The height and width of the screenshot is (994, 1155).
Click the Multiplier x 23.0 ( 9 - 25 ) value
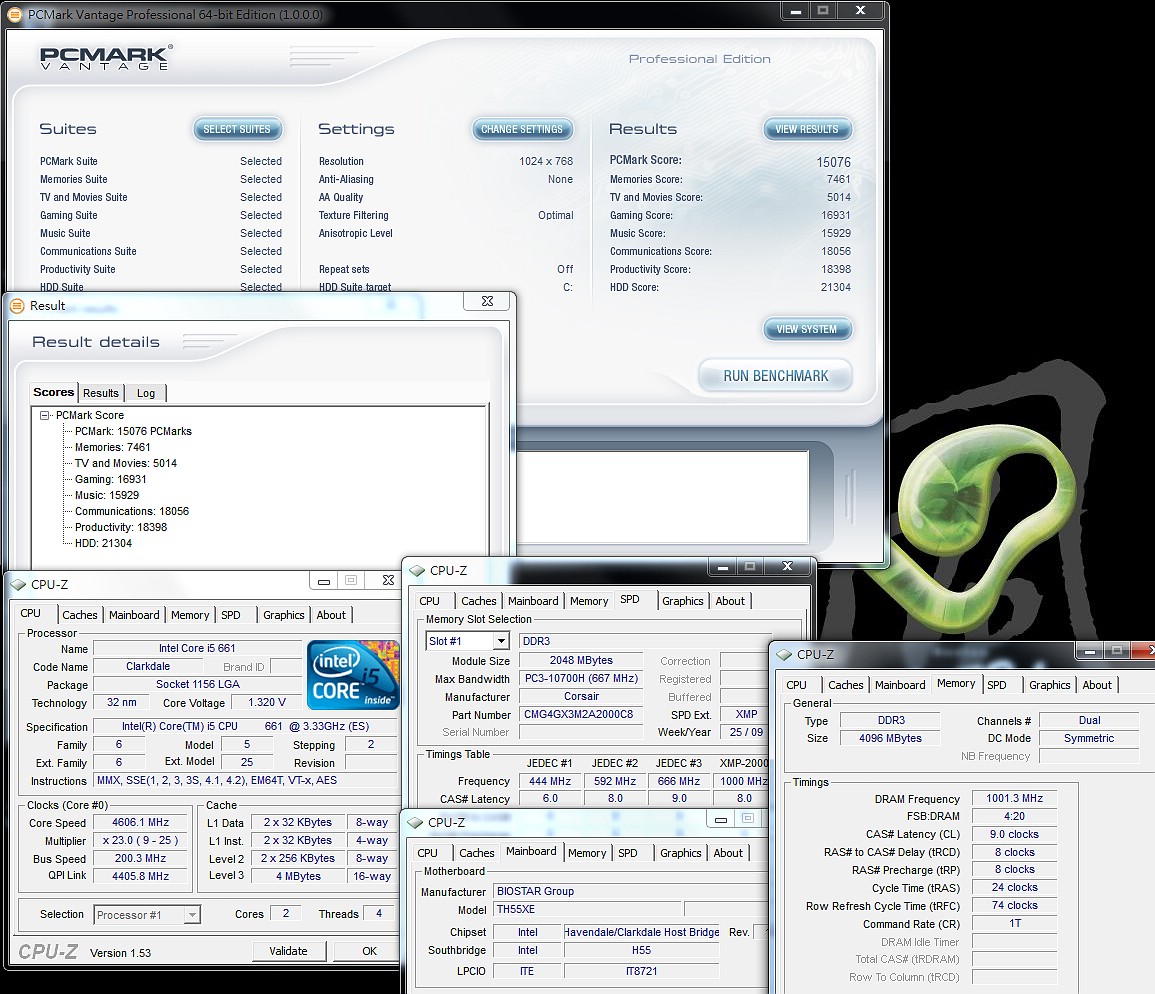coord(141,840)
